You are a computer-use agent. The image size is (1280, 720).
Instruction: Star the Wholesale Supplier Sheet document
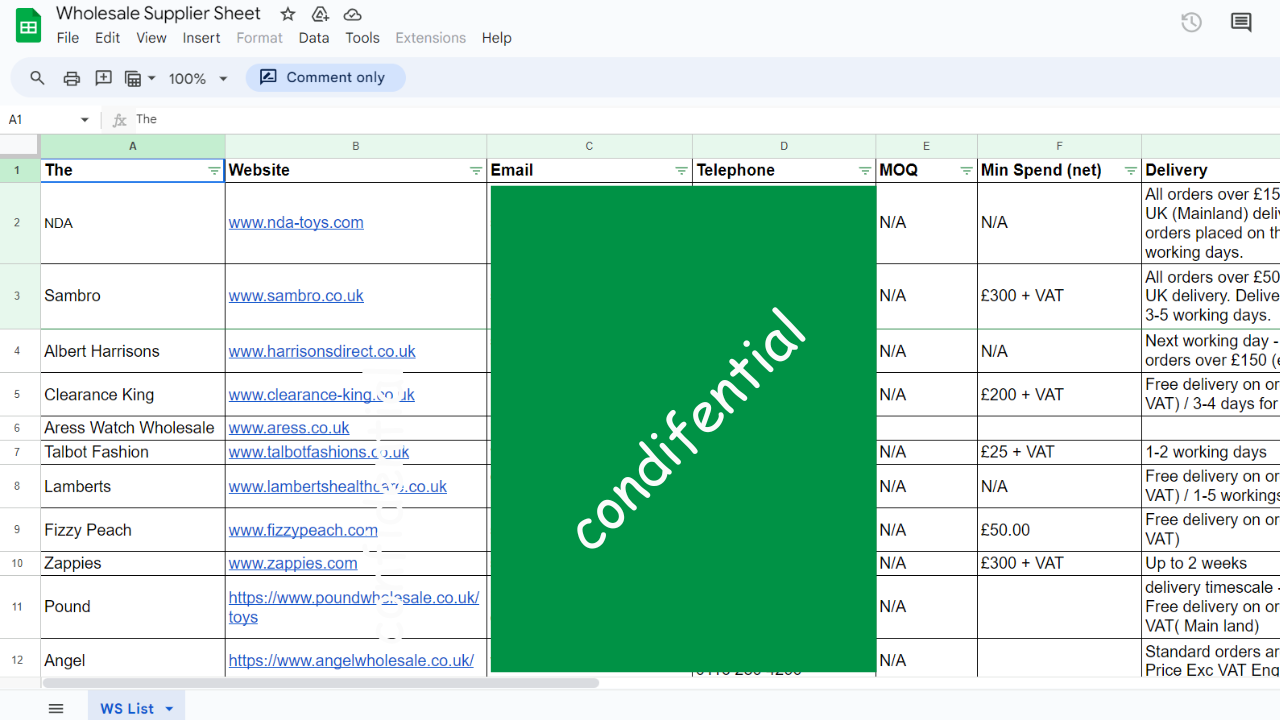pyautogui.click(x=288, y=14)
